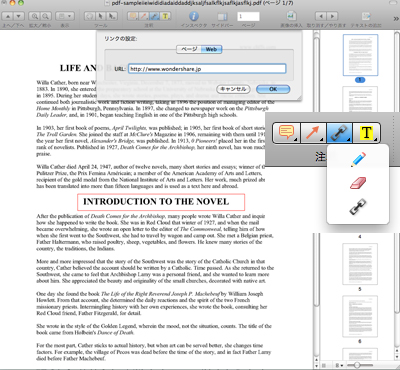The height and width of the screenshot is (370, 400).
Task: Click the yellow minimize window button
Action: pyautogui.click(x=13, y=3)
